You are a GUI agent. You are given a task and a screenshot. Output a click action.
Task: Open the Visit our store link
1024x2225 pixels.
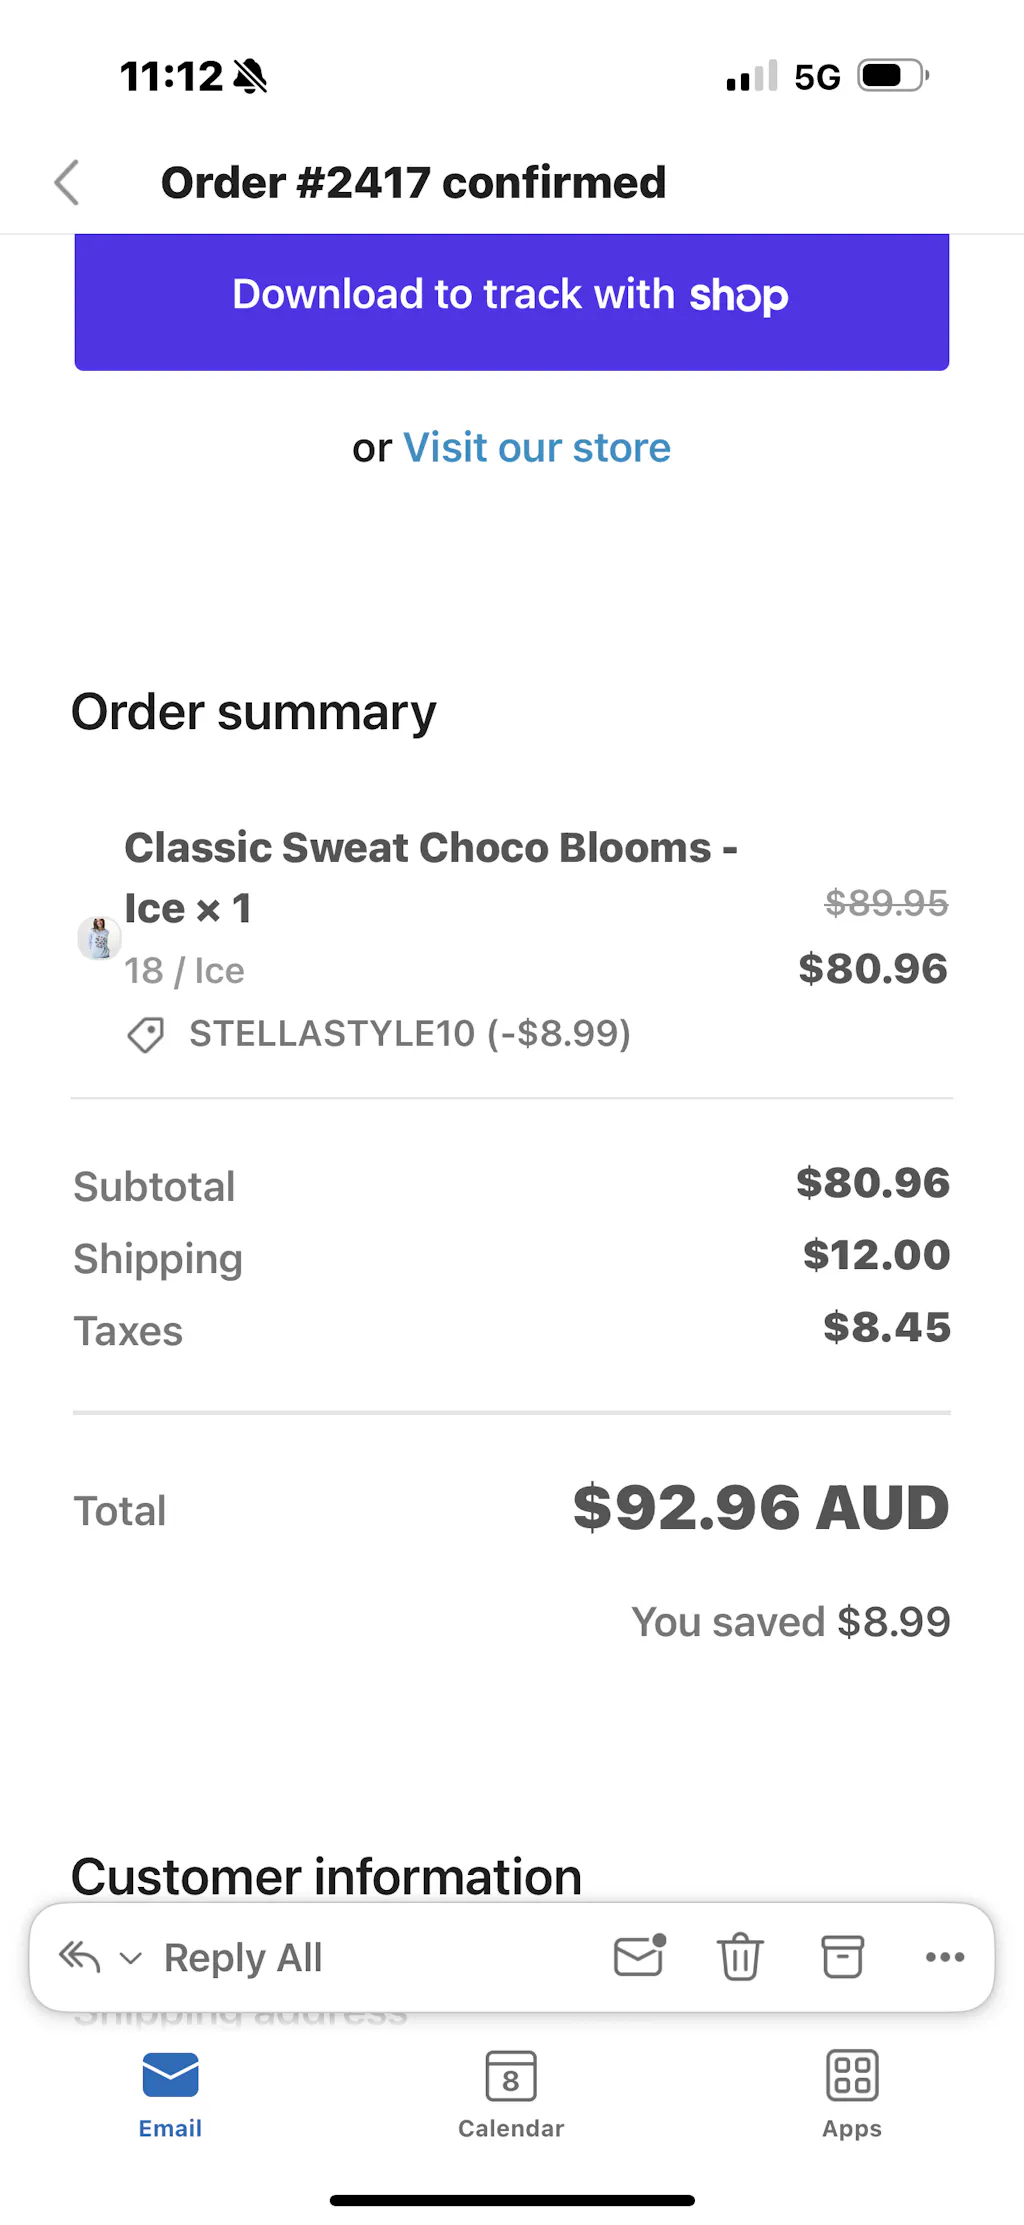(536, 448)
